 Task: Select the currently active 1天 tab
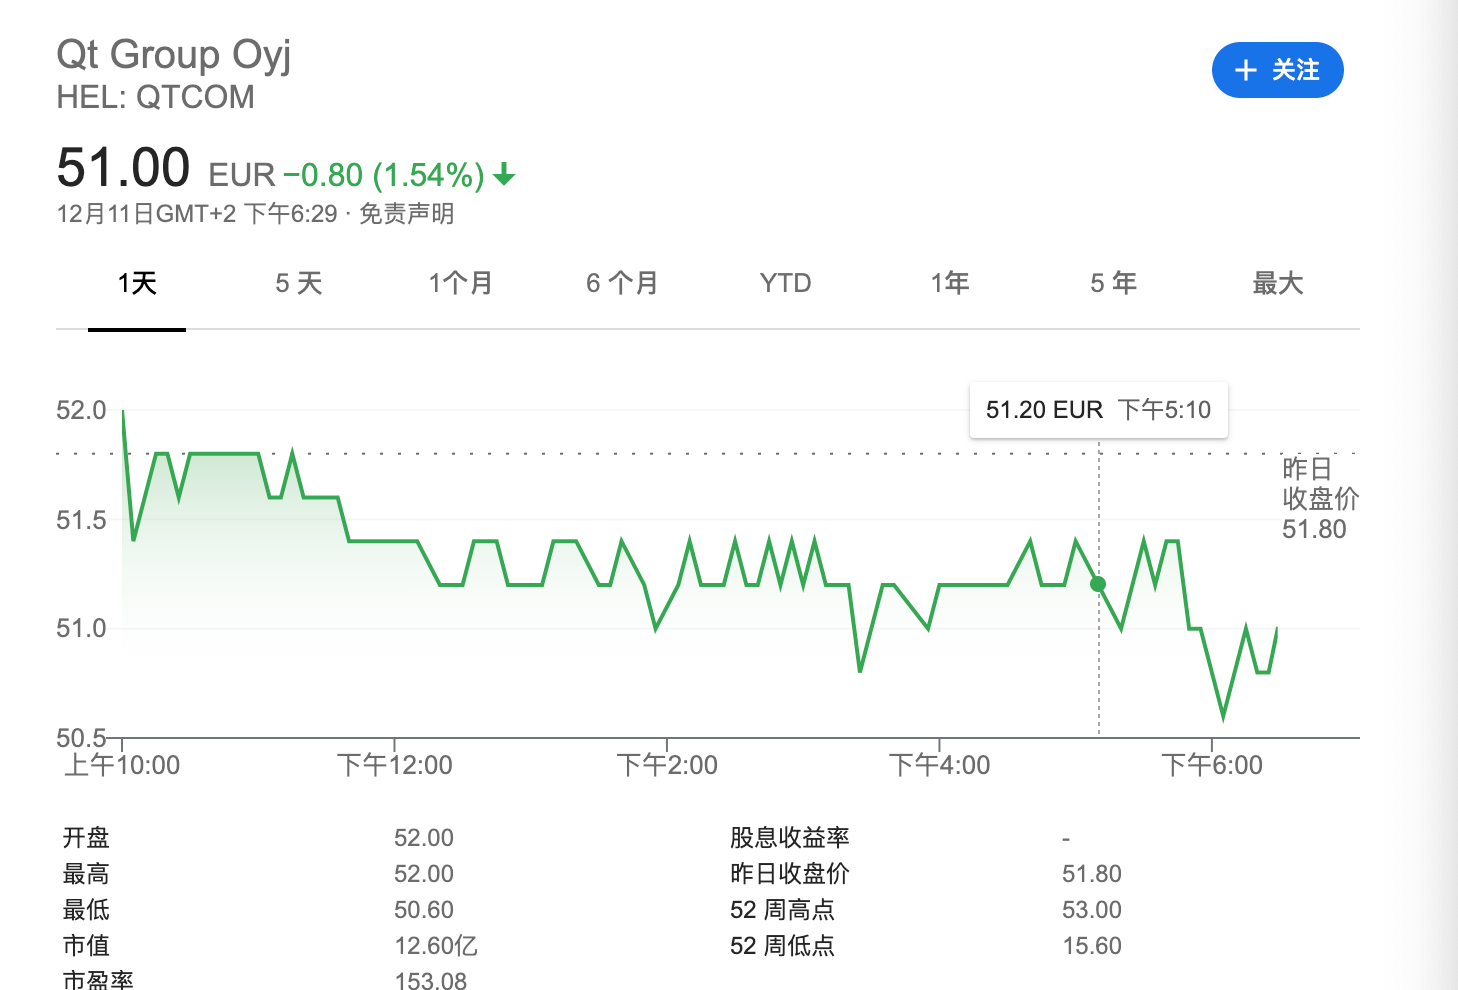[x=137, y=283]
